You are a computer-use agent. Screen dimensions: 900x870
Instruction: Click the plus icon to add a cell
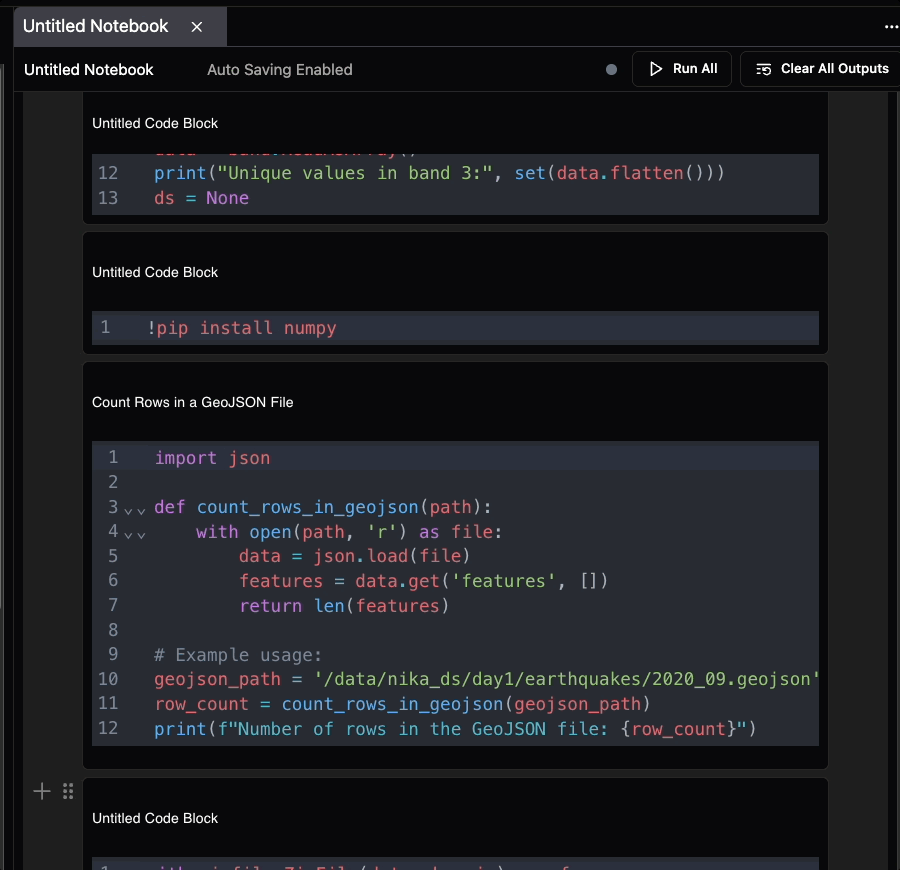pyautogui.click(x=42, y=791)
